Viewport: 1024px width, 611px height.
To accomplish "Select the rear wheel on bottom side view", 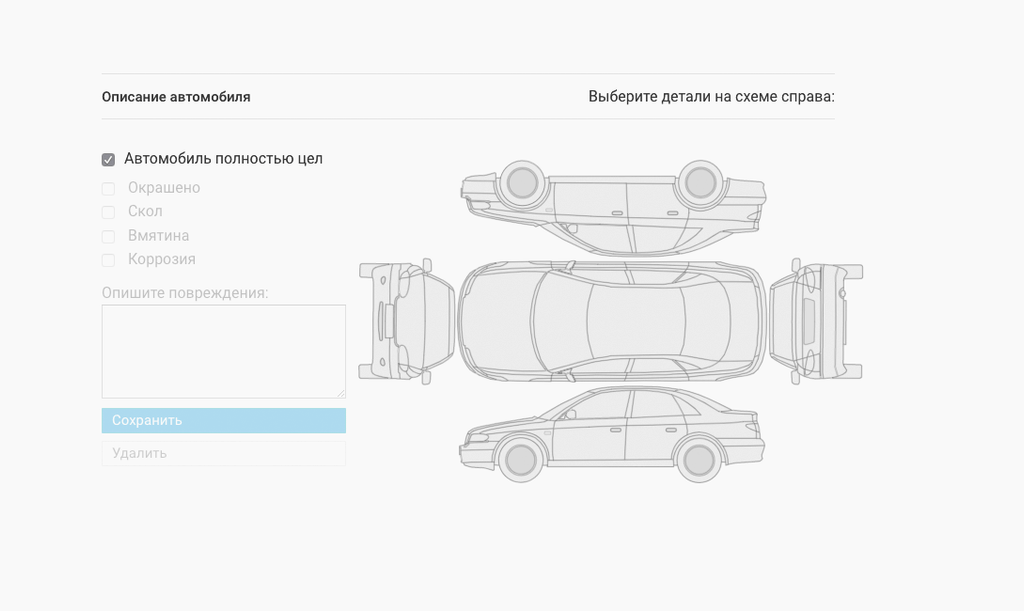I will [x=699, y=460].
